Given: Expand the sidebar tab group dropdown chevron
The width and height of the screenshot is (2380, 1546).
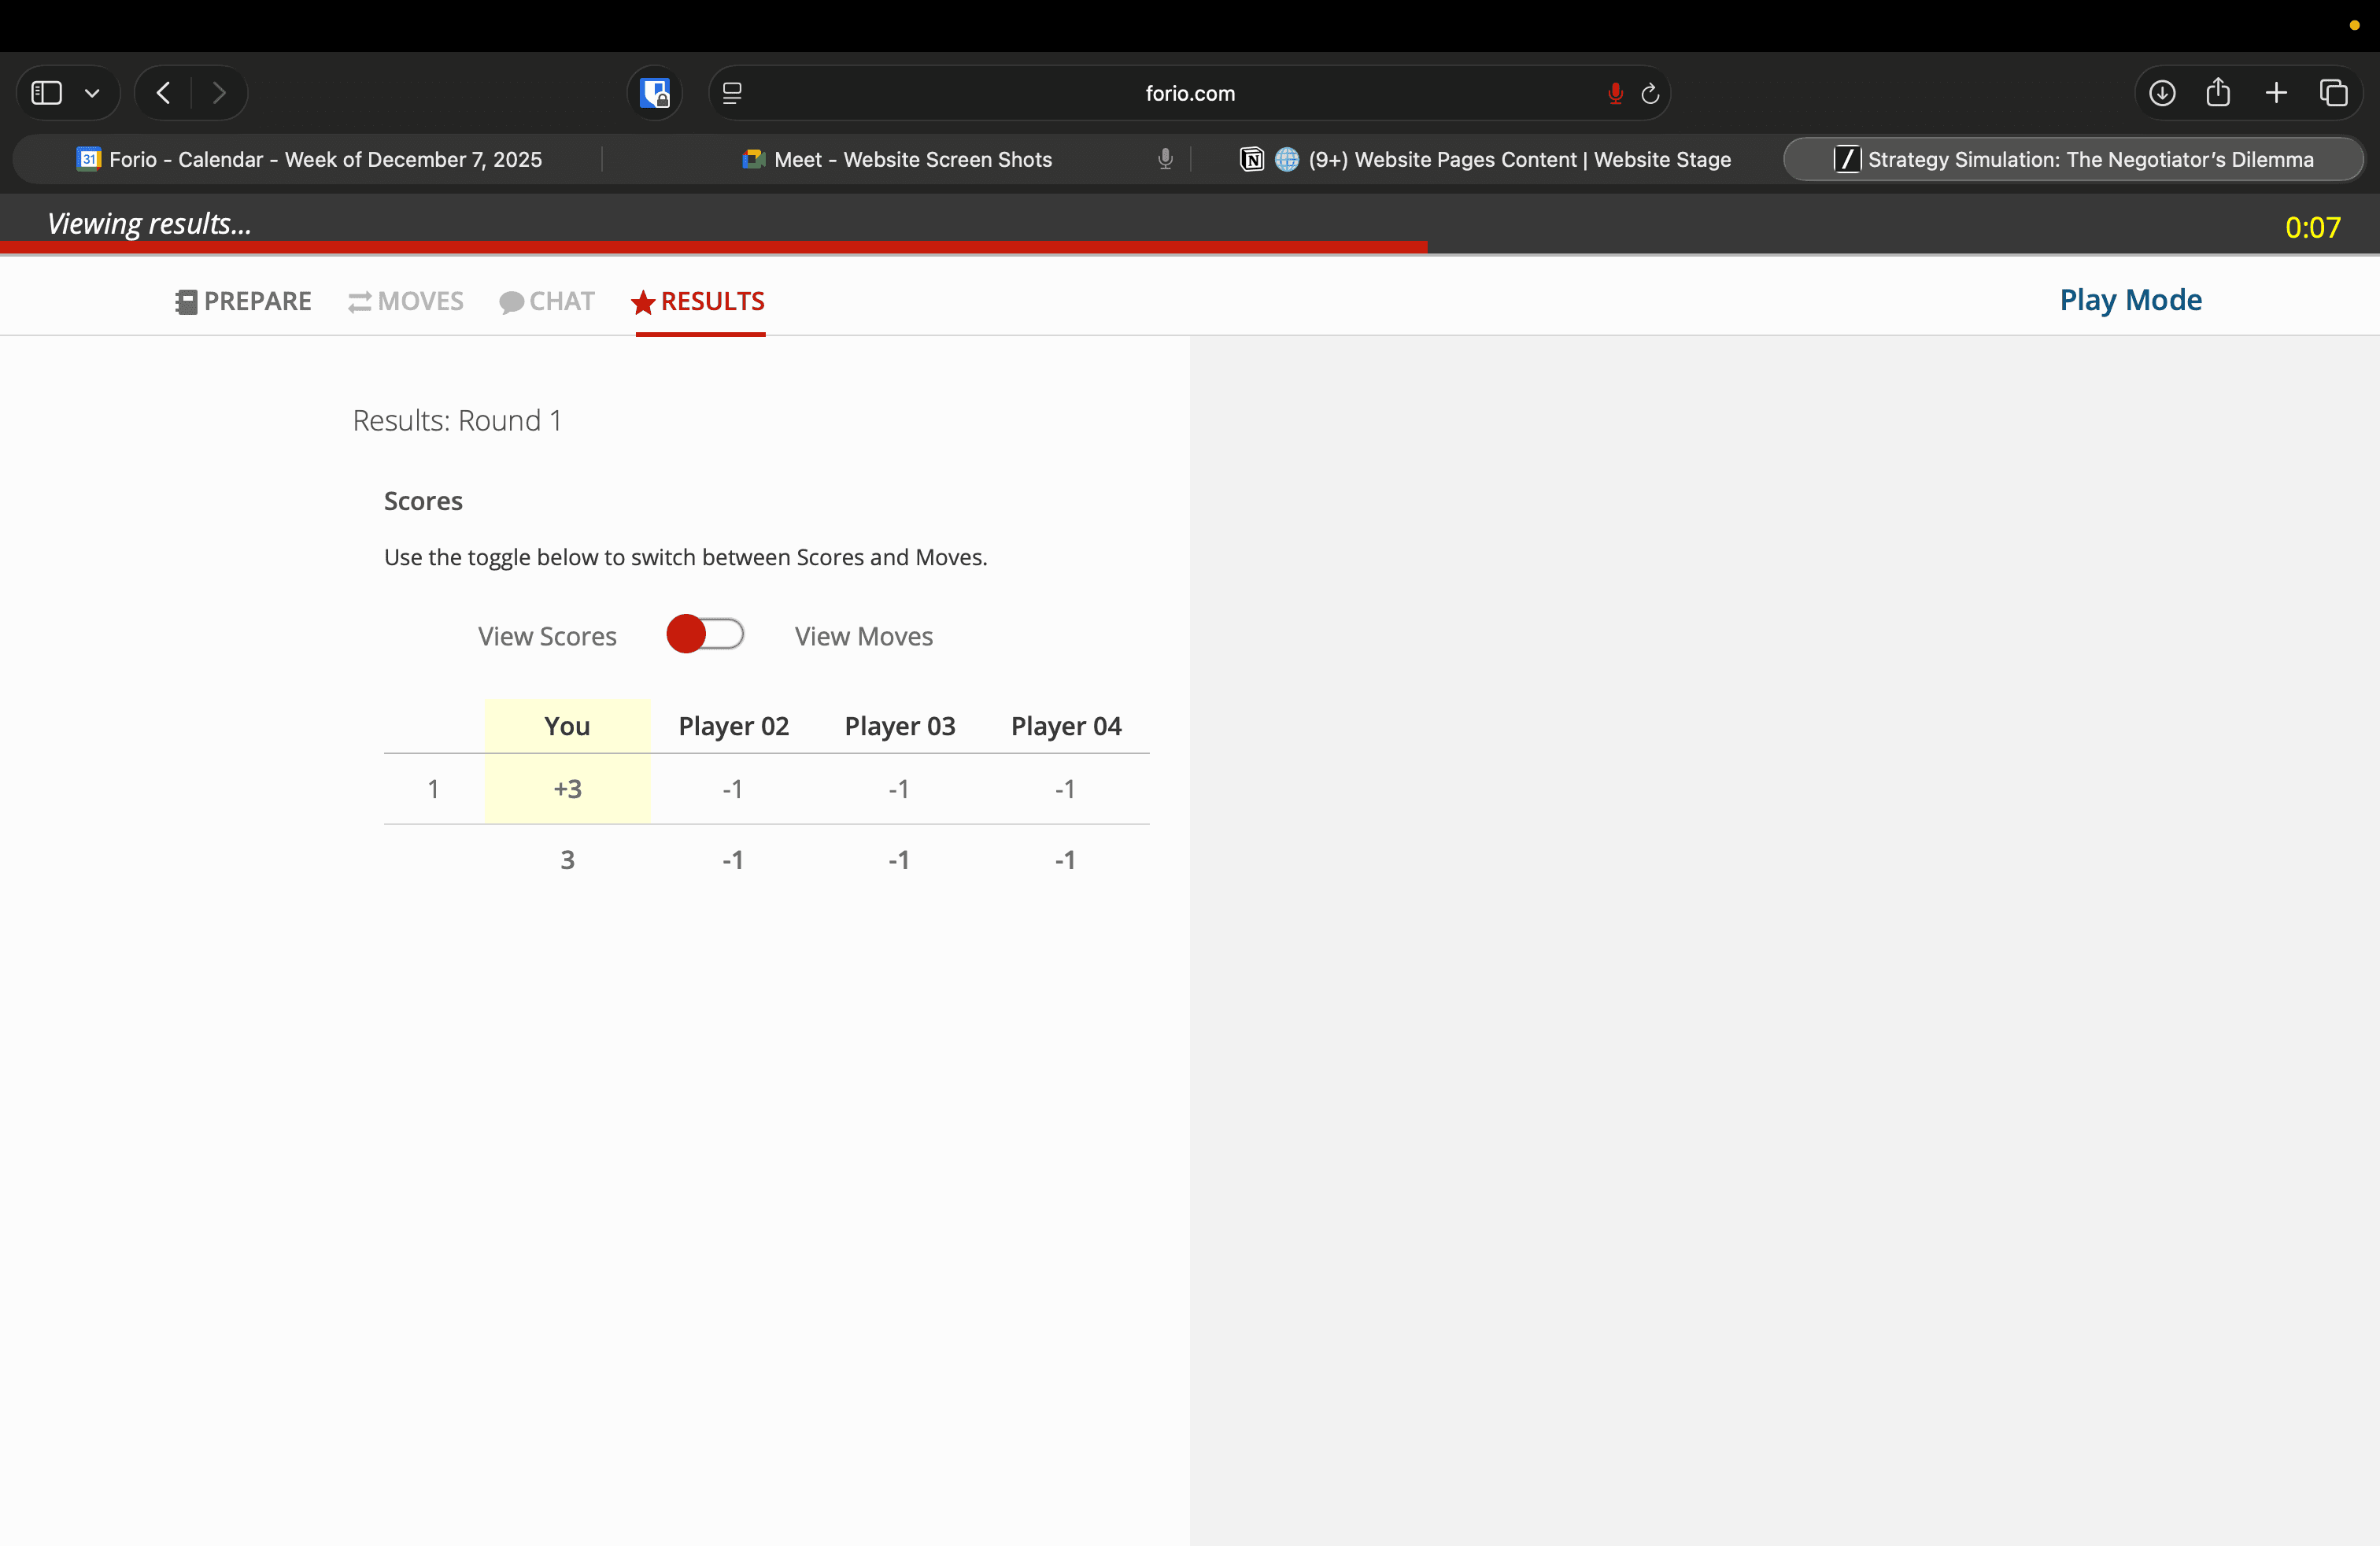Looking at the screenshot, I should pos(92,93).
